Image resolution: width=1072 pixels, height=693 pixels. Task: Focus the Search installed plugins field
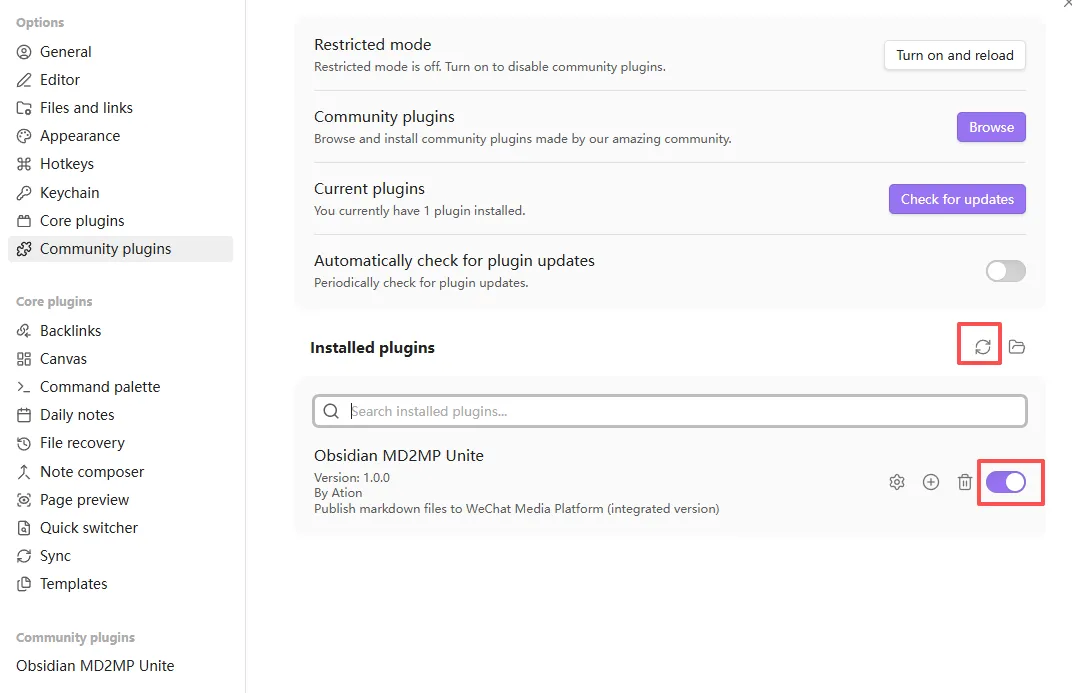pos(680,411)
